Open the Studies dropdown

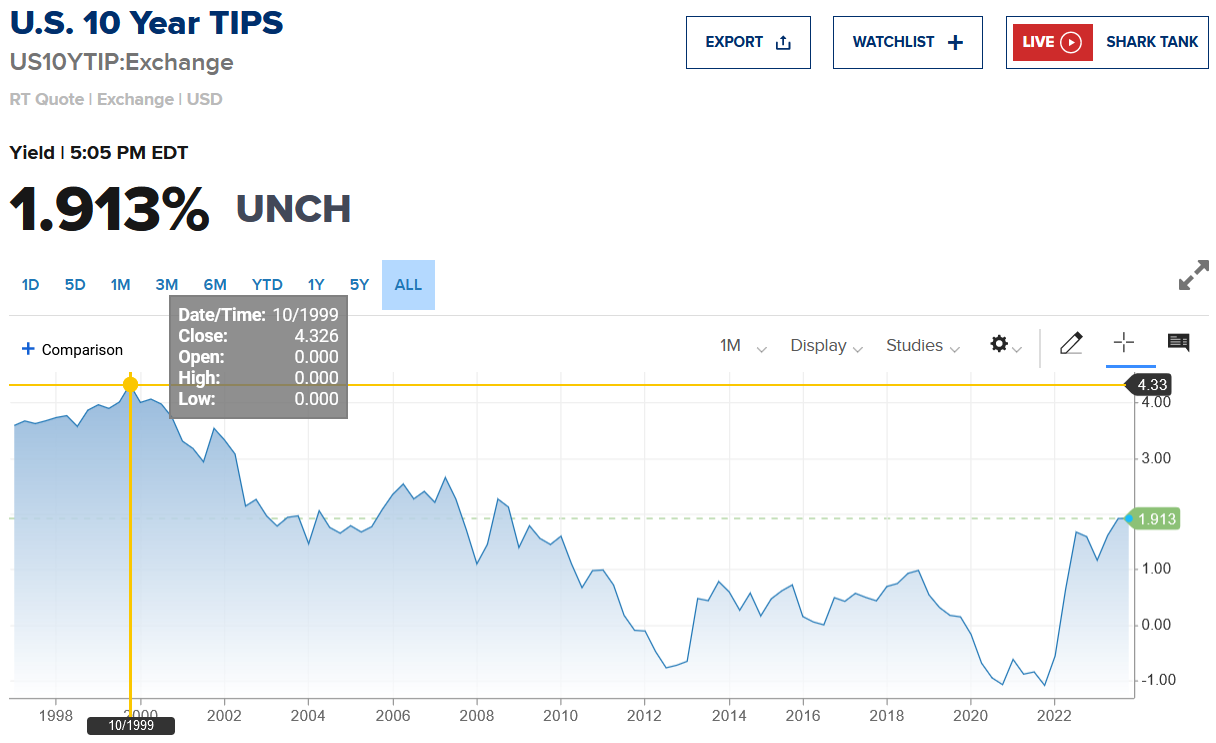click(x=922, y=346)
